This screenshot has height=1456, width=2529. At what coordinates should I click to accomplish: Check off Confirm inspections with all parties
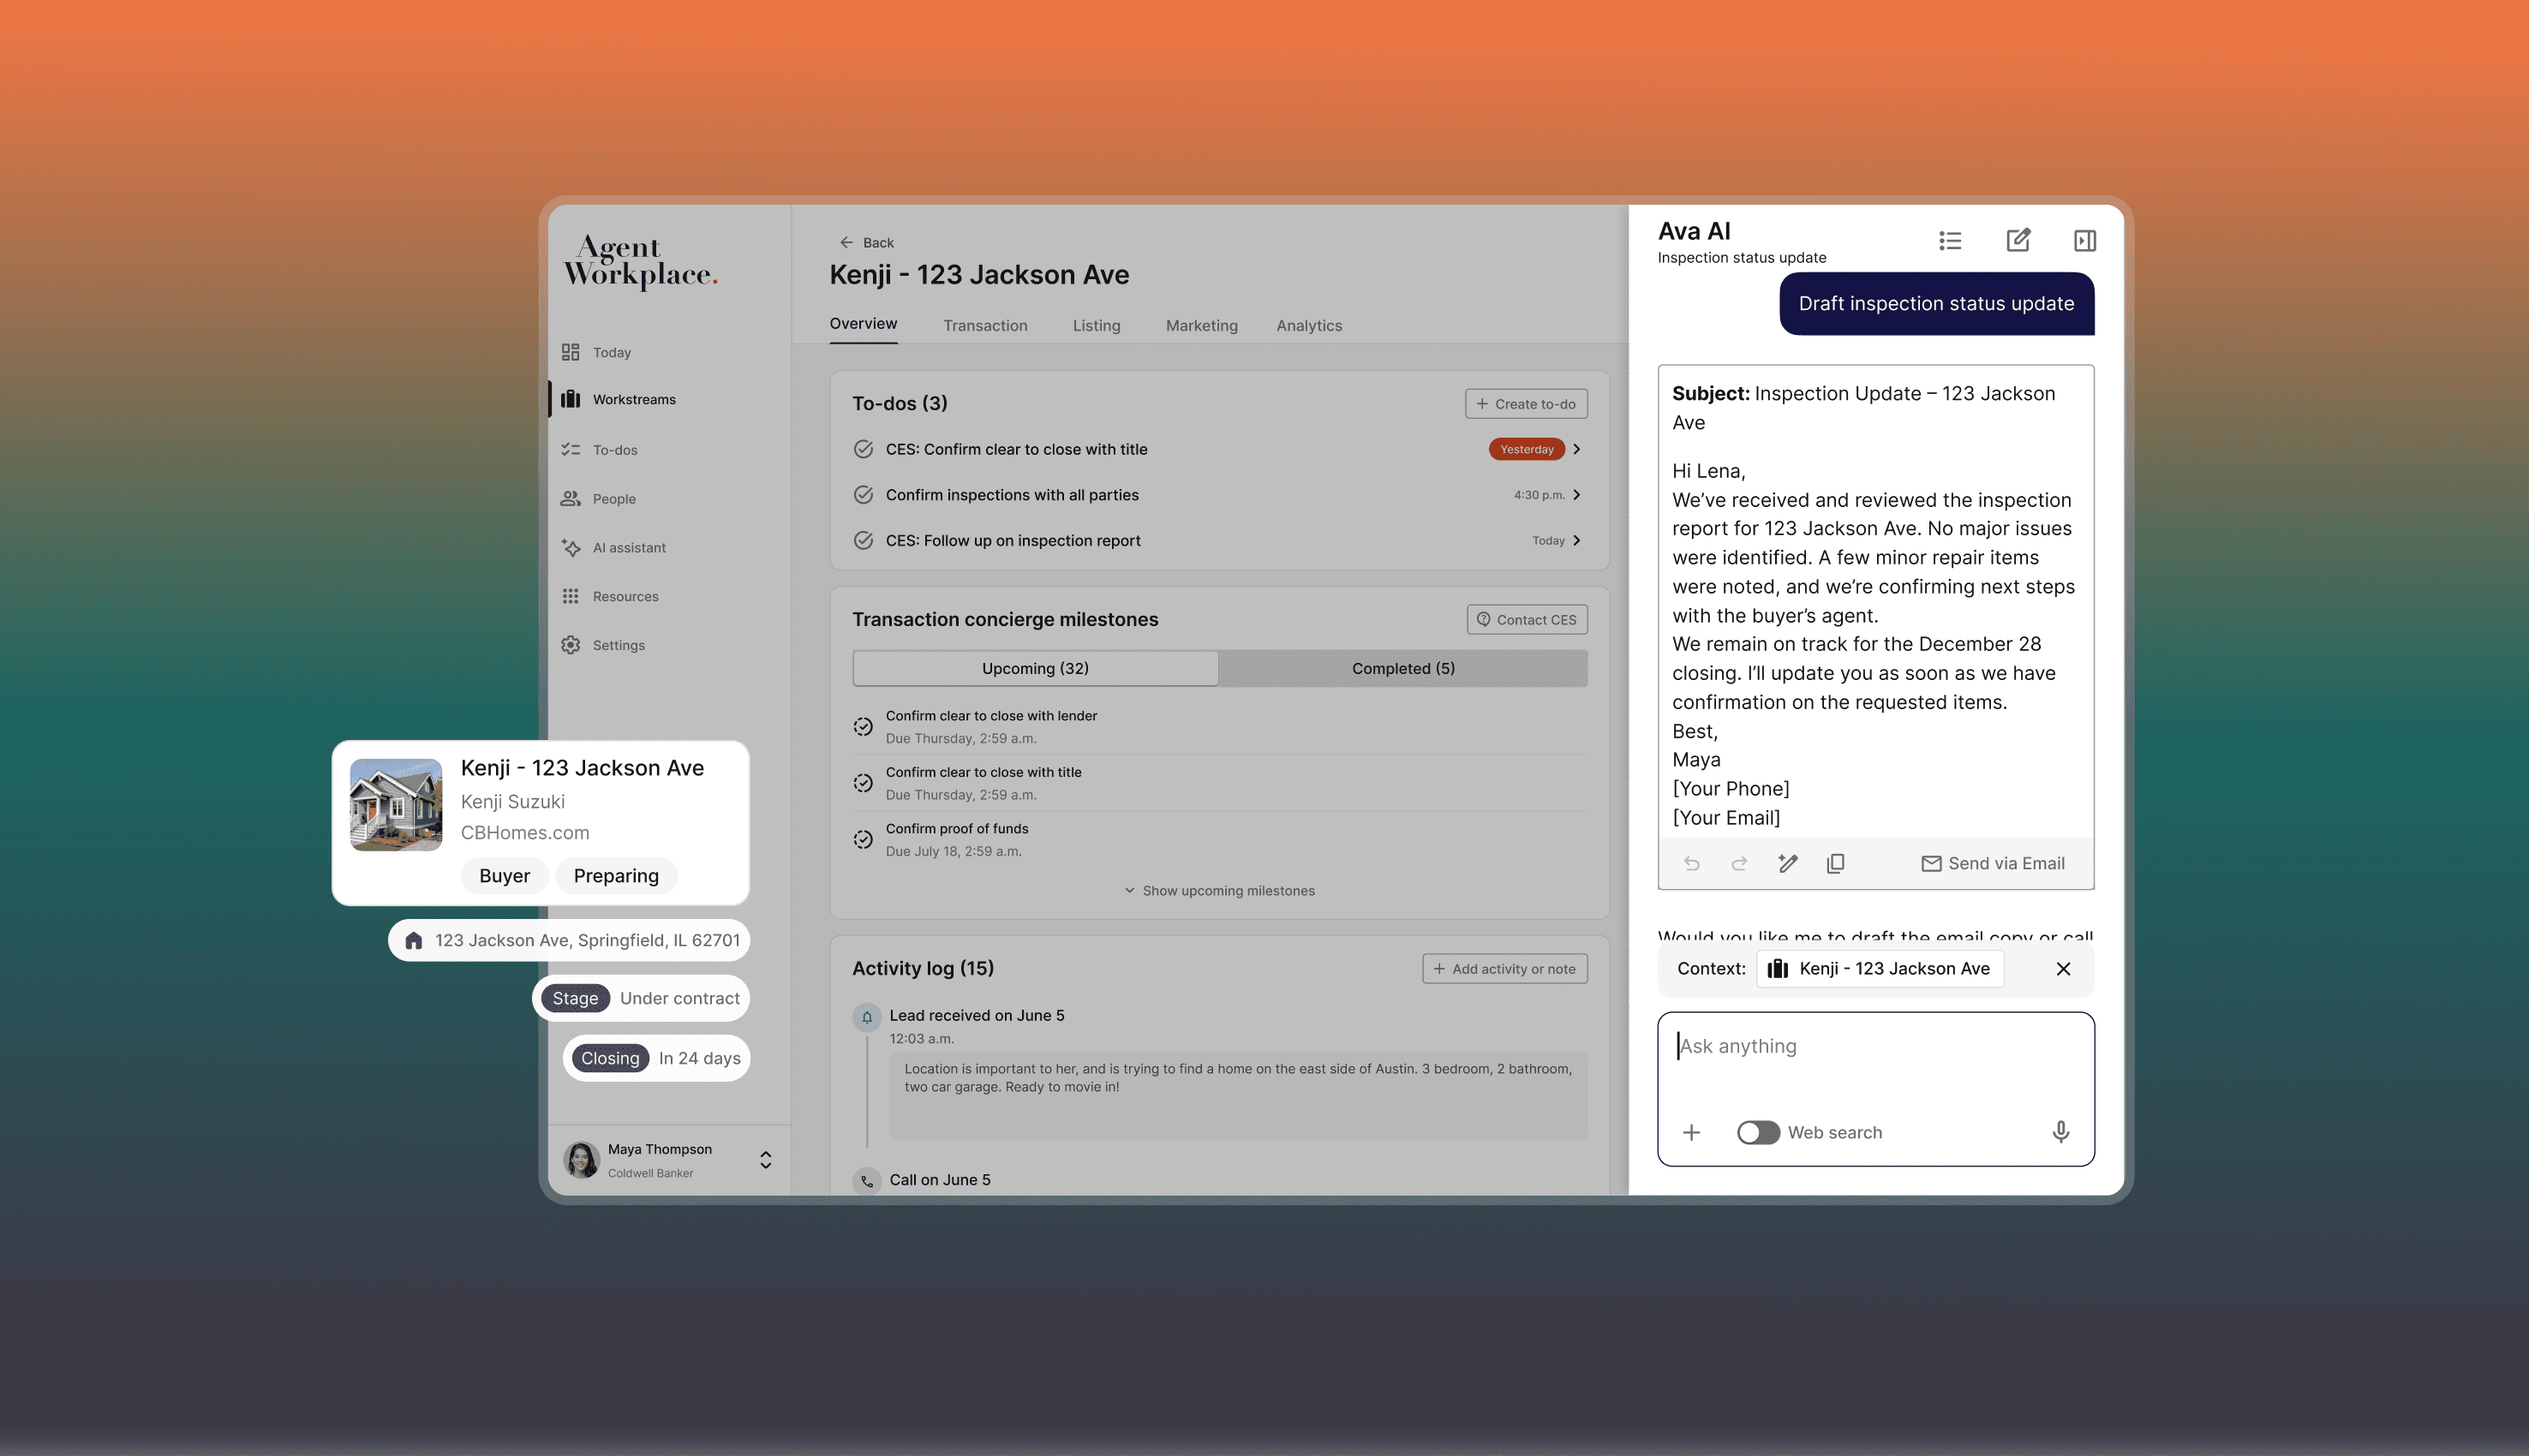[x=863, y=495]
